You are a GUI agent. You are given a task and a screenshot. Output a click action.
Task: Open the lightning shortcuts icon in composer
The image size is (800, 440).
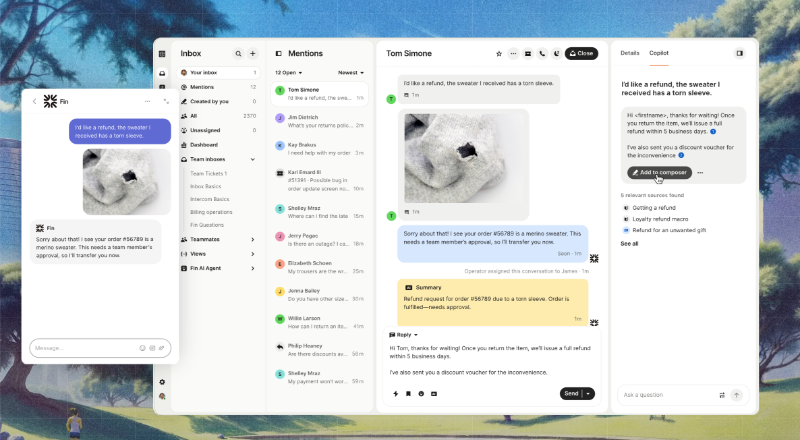[395, 394]
